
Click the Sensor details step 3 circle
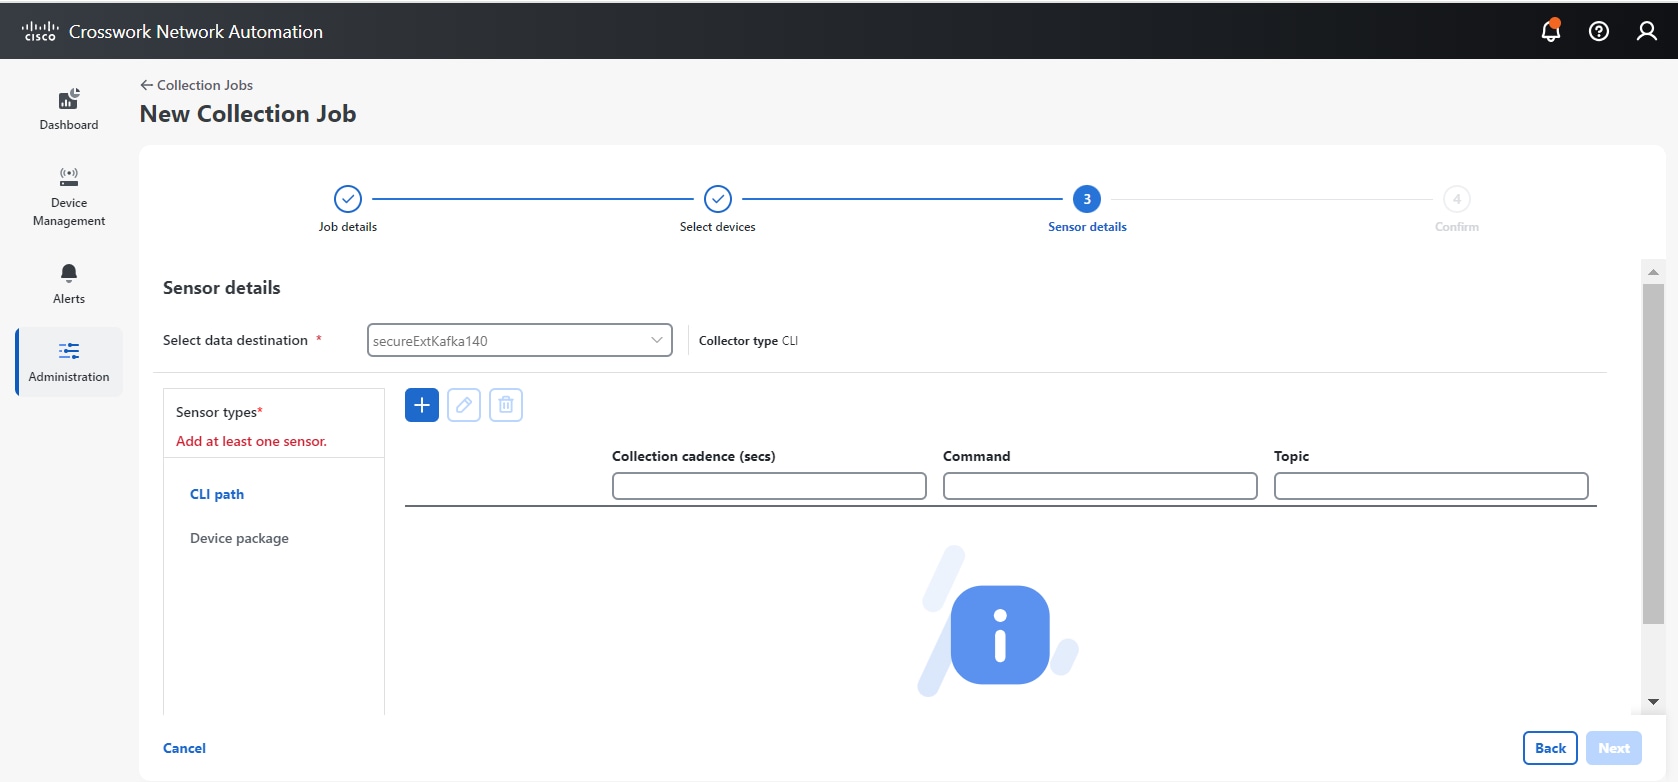(1087, 199)
